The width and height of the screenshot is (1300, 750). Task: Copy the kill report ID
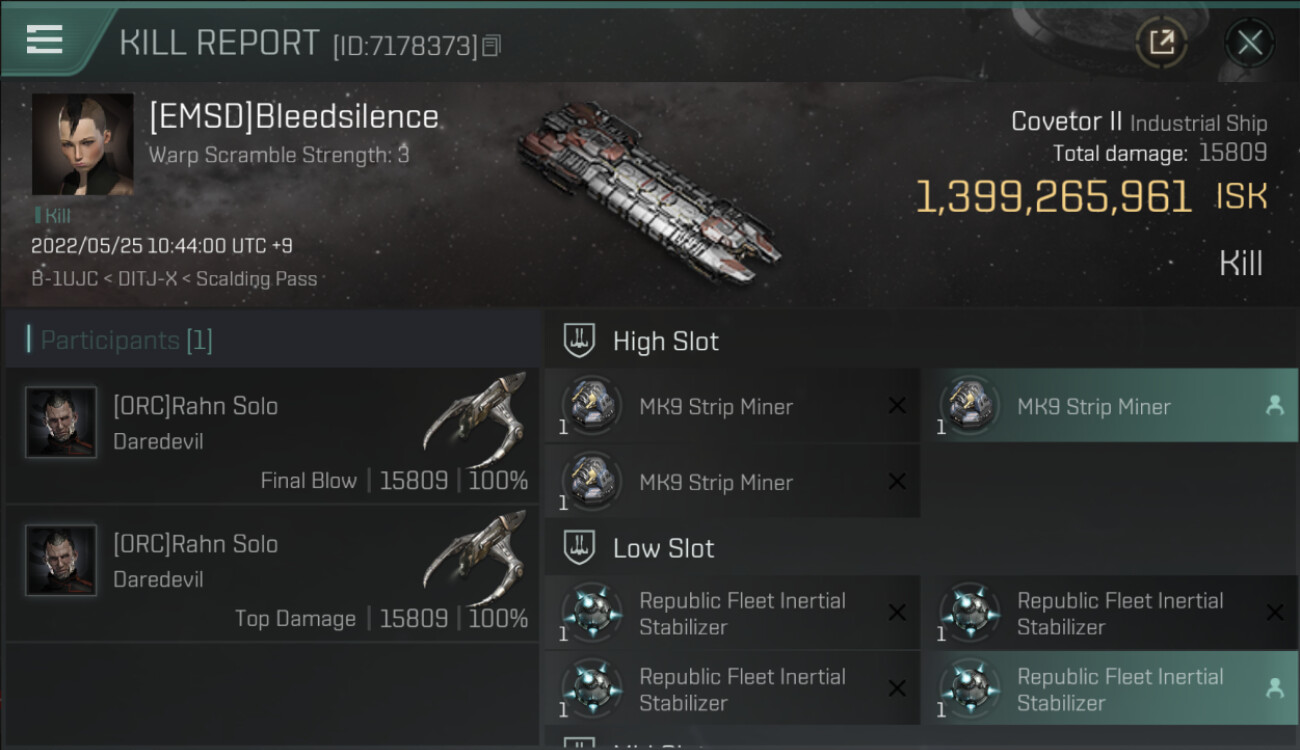pos(490,46)
